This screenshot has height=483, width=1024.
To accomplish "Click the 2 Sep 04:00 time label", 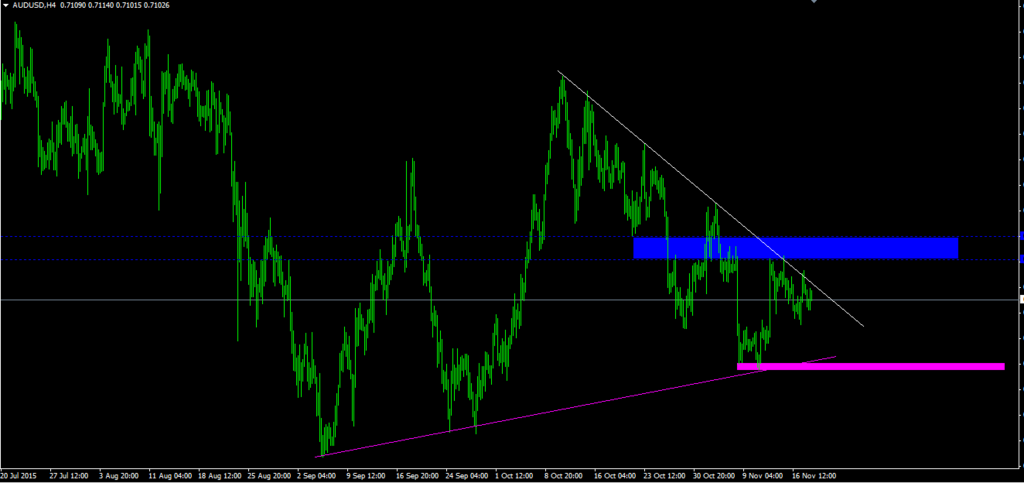I will (x=316, y=476).
